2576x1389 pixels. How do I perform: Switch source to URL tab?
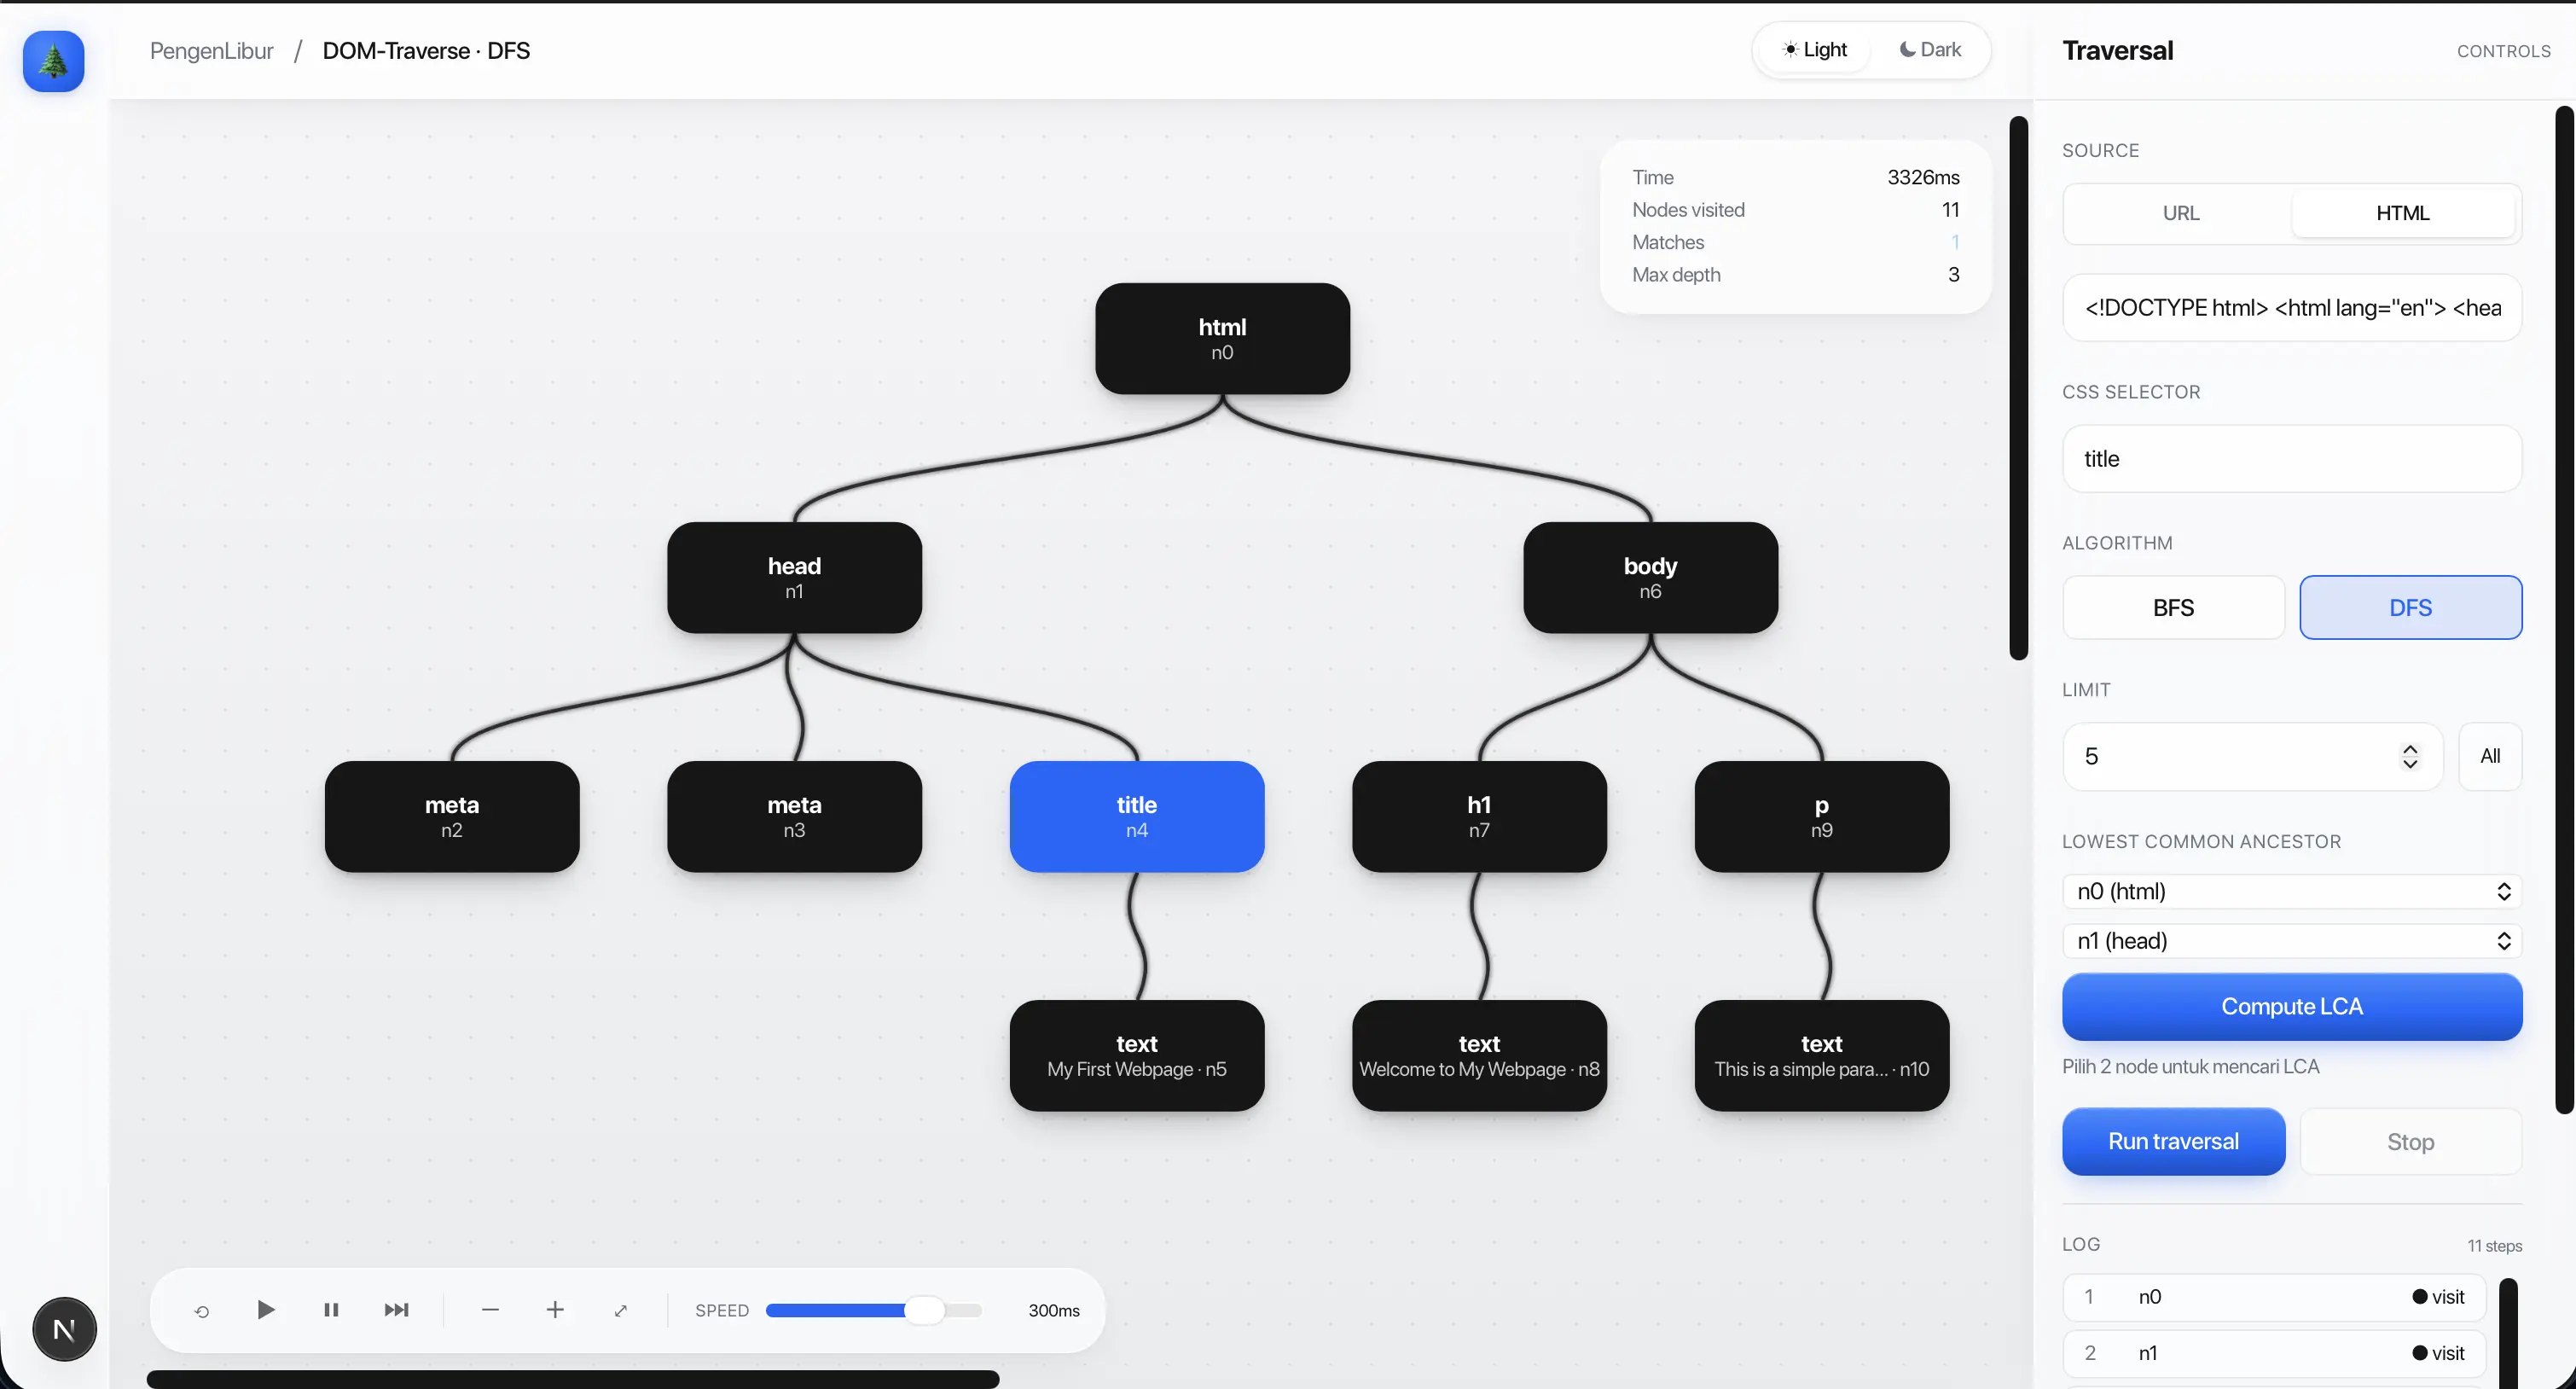point(2180,213)
